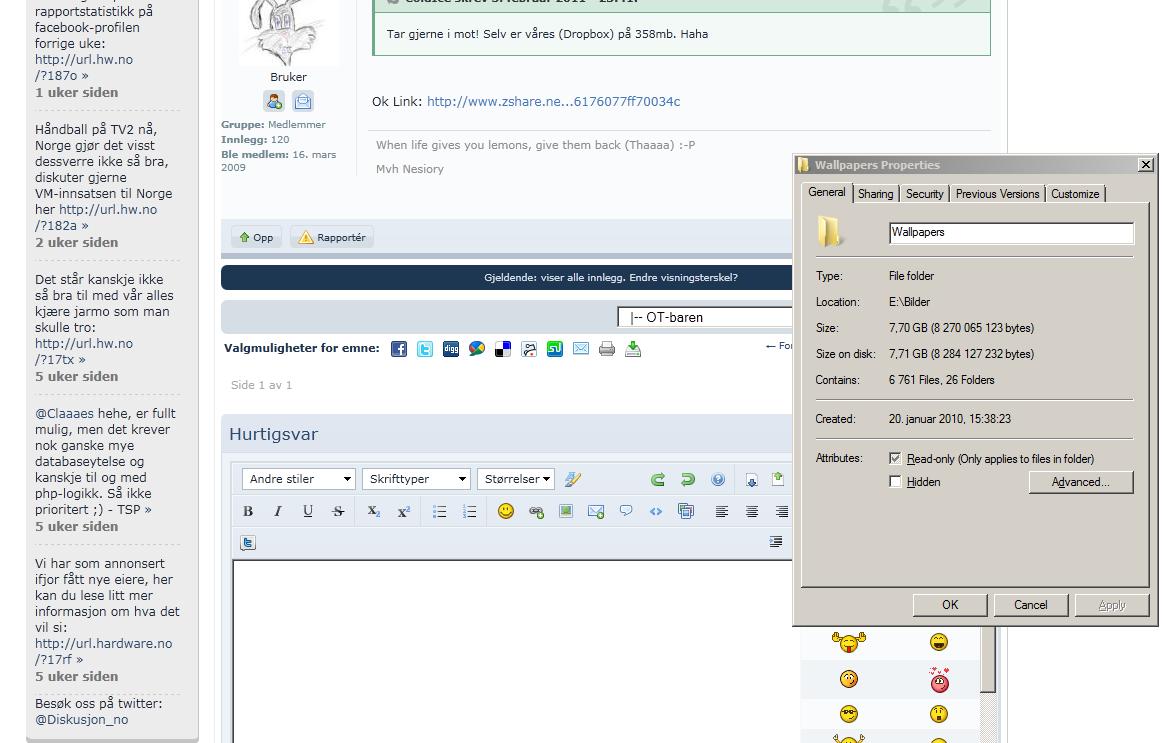
Task: Close the Wallpapers Properties window
Action: click(x=1146, y=164)
